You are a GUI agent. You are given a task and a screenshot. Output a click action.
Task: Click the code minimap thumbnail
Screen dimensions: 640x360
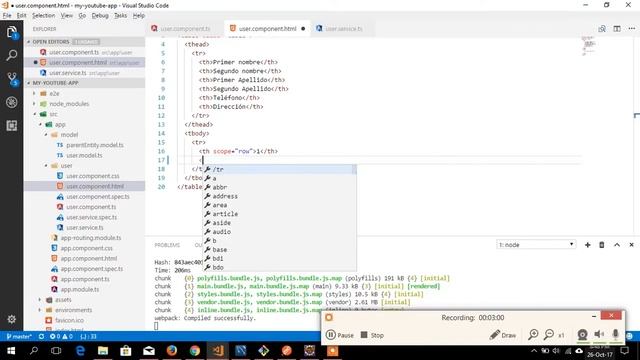tap(588, 46)
